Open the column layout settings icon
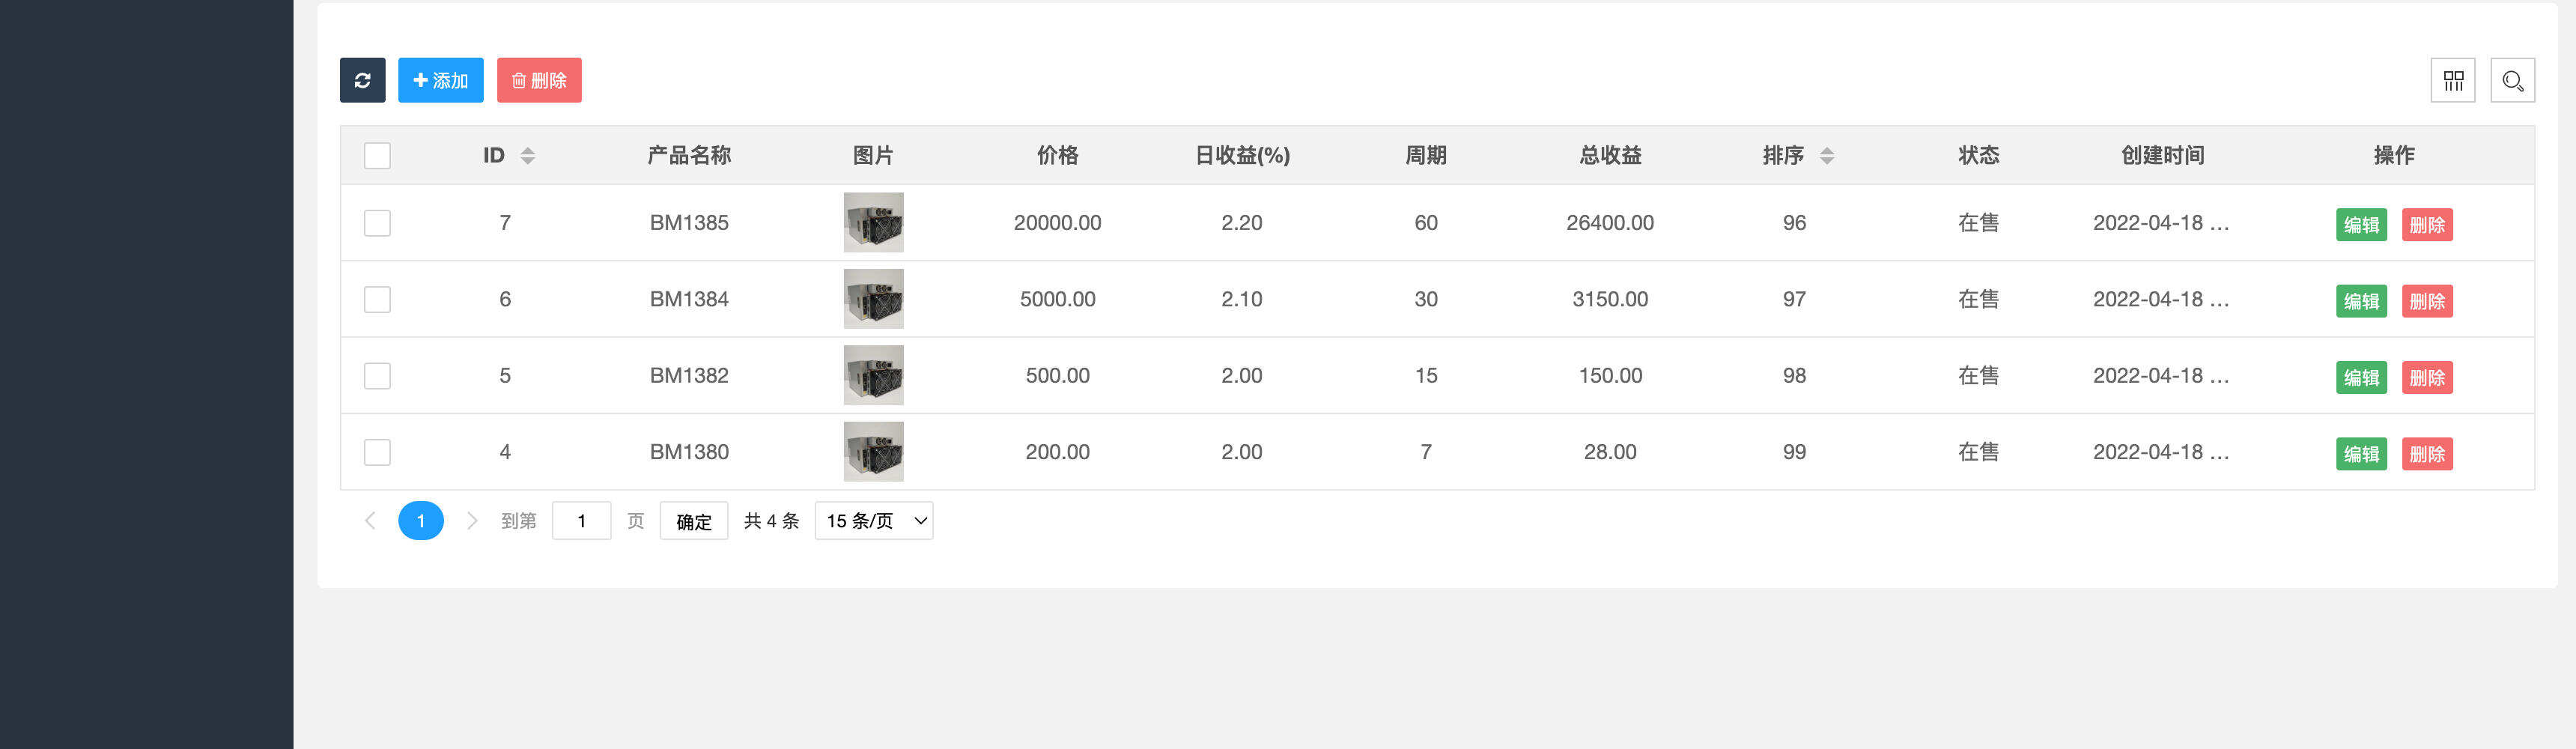Screen dimensions: 2576x749 2452,80
